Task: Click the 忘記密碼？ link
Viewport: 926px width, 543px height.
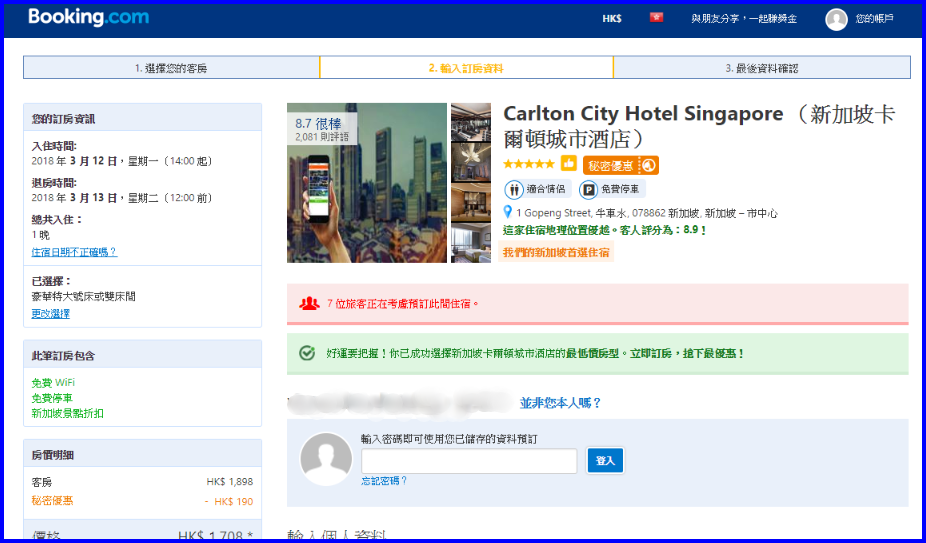Action: (x=384, y=481)
